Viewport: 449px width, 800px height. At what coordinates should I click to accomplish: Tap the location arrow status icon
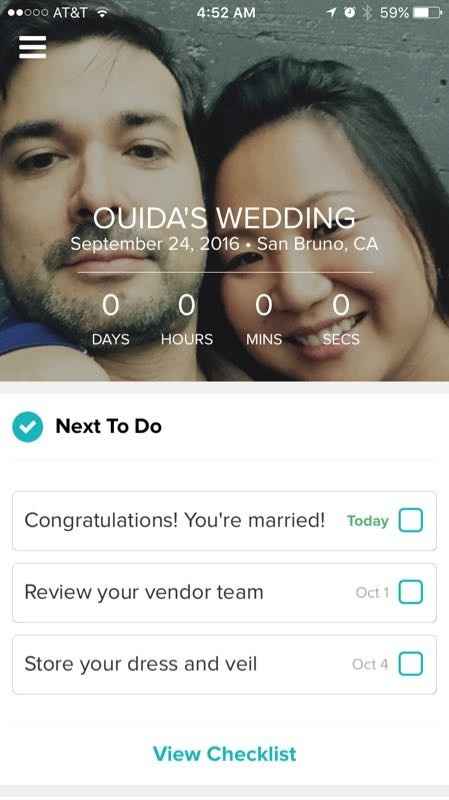pos(332,12)
